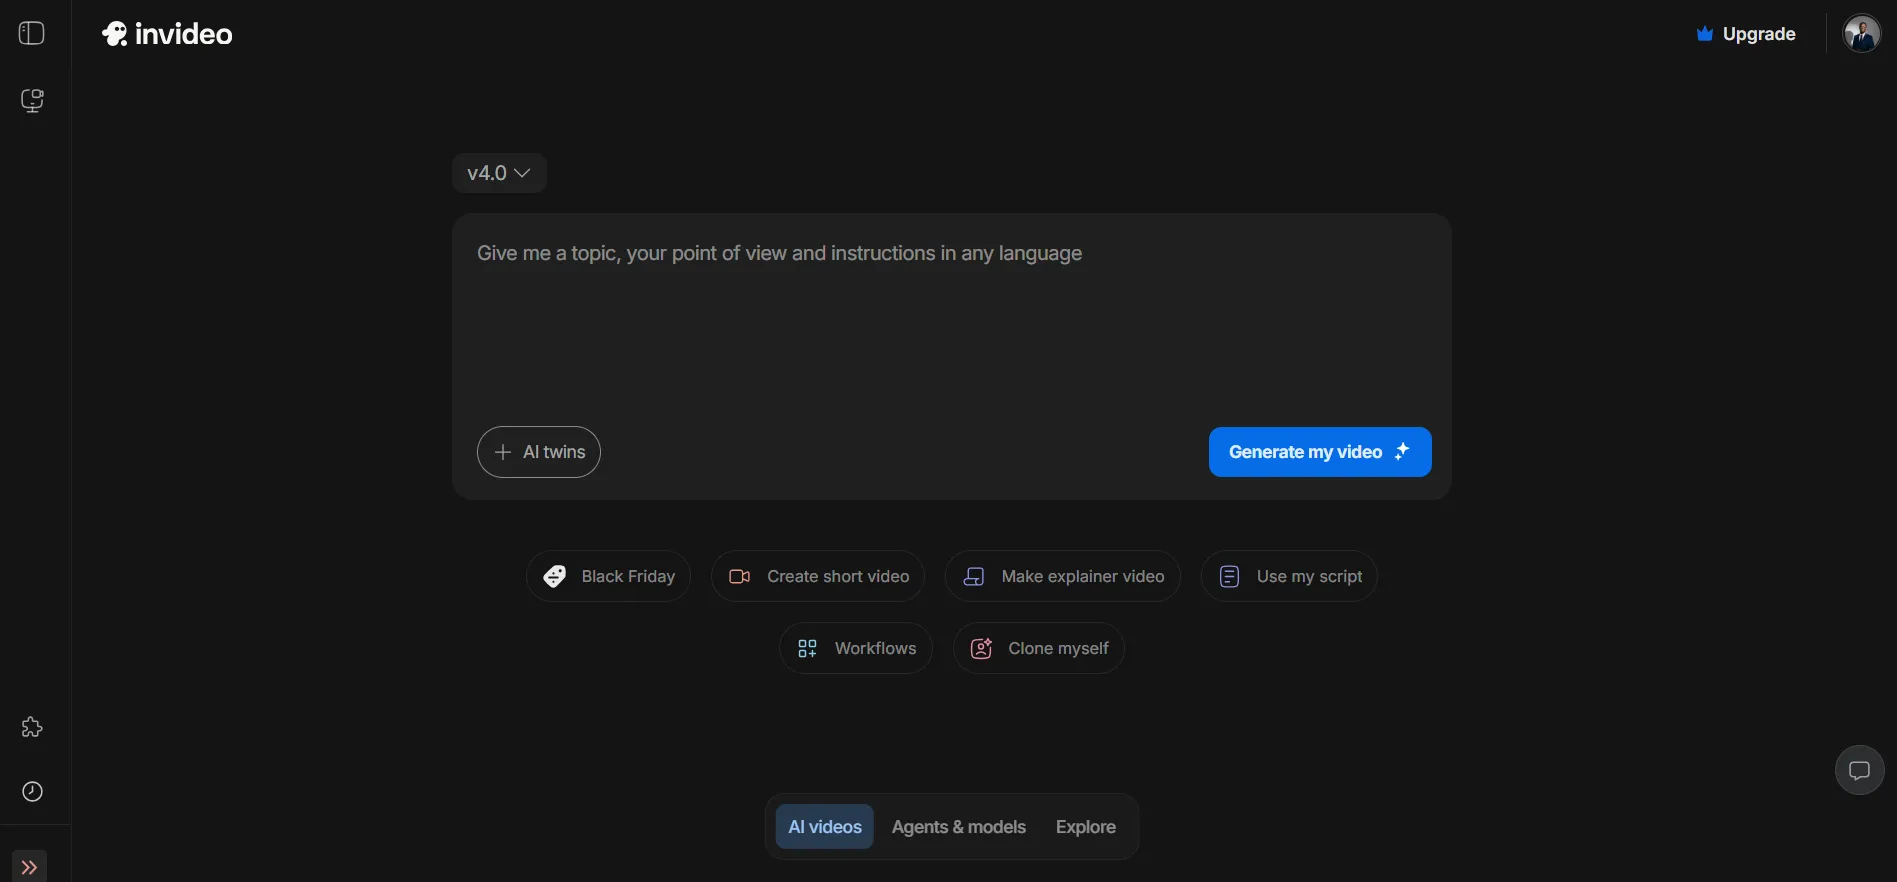
Task: Select Clone myself option
Action: (1039, 648)
